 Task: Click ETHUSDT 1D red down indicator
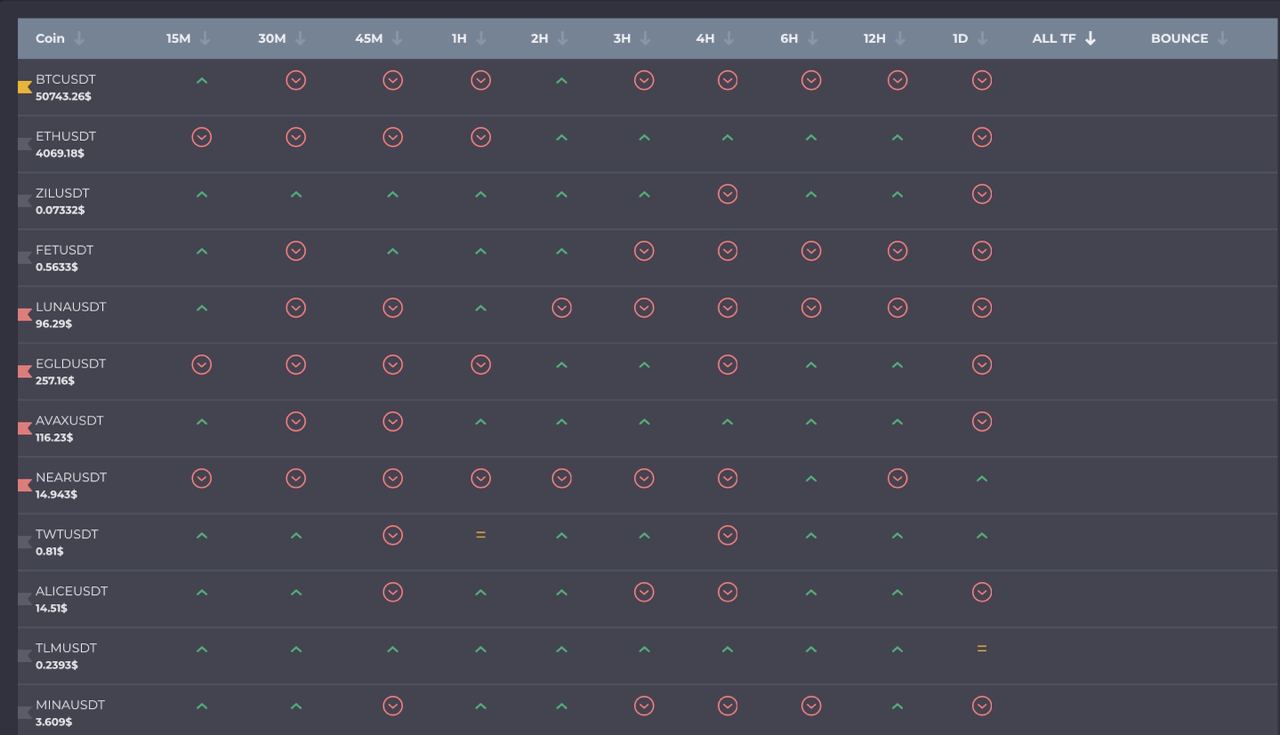click(982, 137)
